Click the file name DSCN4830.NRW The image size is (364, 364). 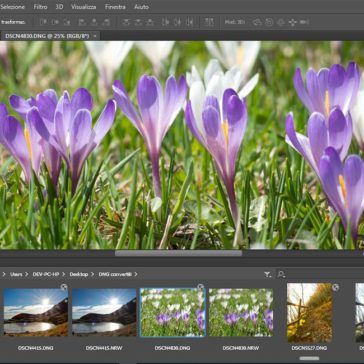click(241, 348)
